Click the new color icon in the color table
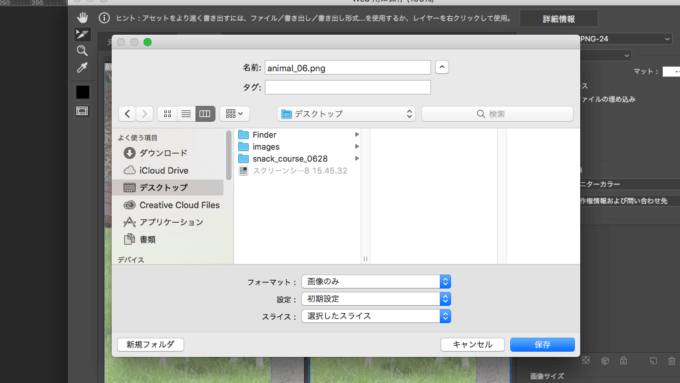The height and width of the screenshot is (383, 680). 653,360
